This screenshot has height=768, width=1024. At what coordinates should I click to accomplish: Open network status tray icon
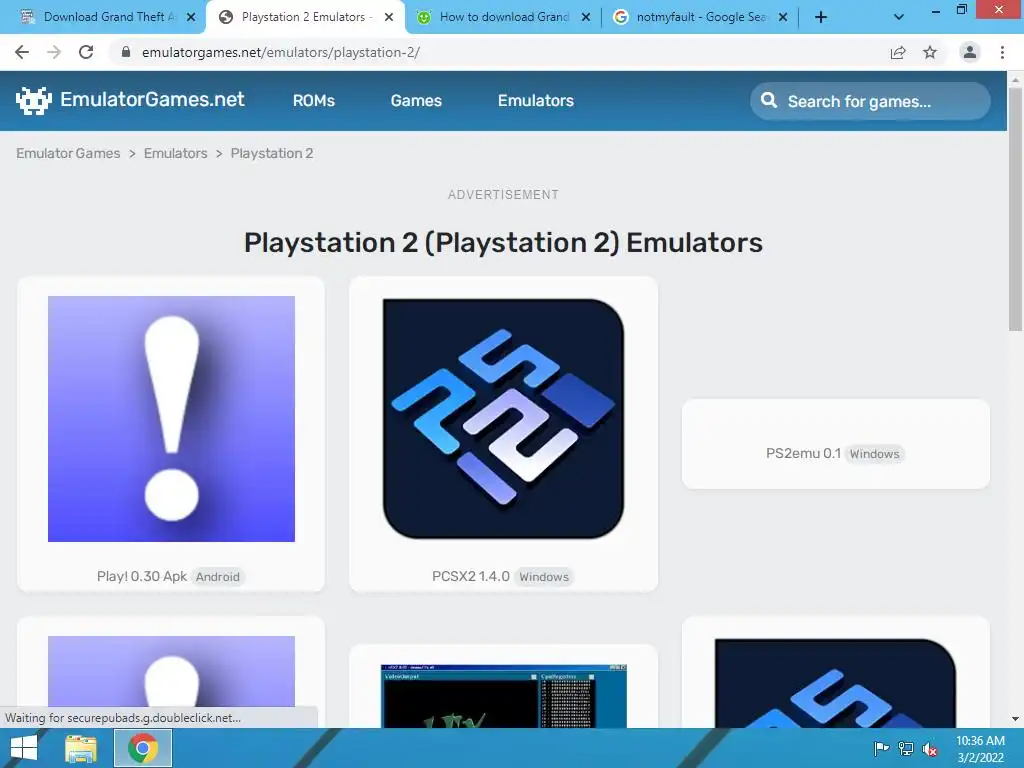[906, 748]
